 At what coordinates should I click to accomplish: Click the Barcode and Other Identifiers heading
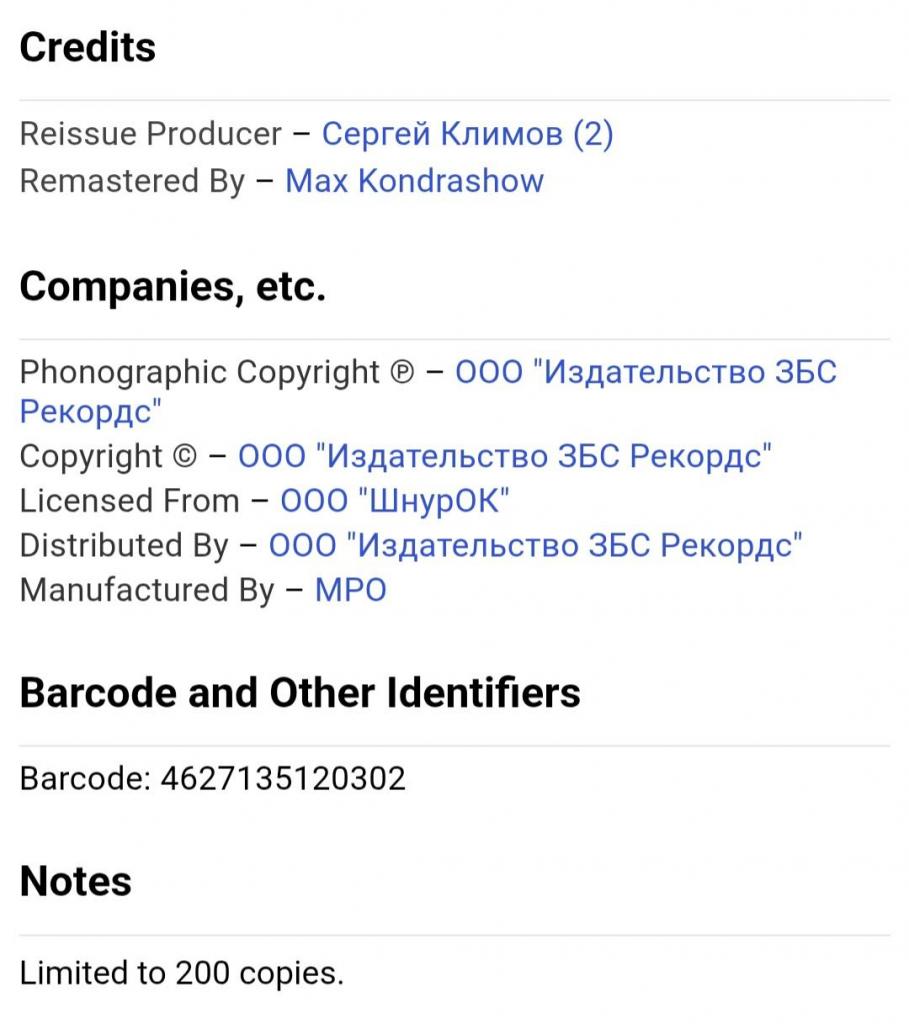pos(300,692)
